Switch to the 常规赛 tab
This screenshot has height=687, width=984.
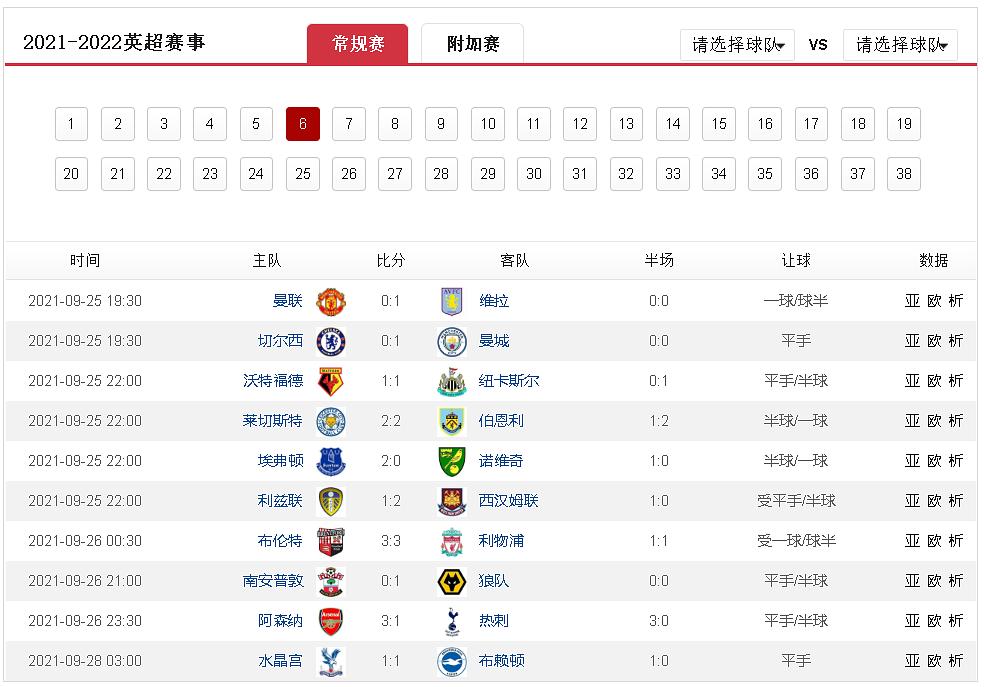[357, 44]
